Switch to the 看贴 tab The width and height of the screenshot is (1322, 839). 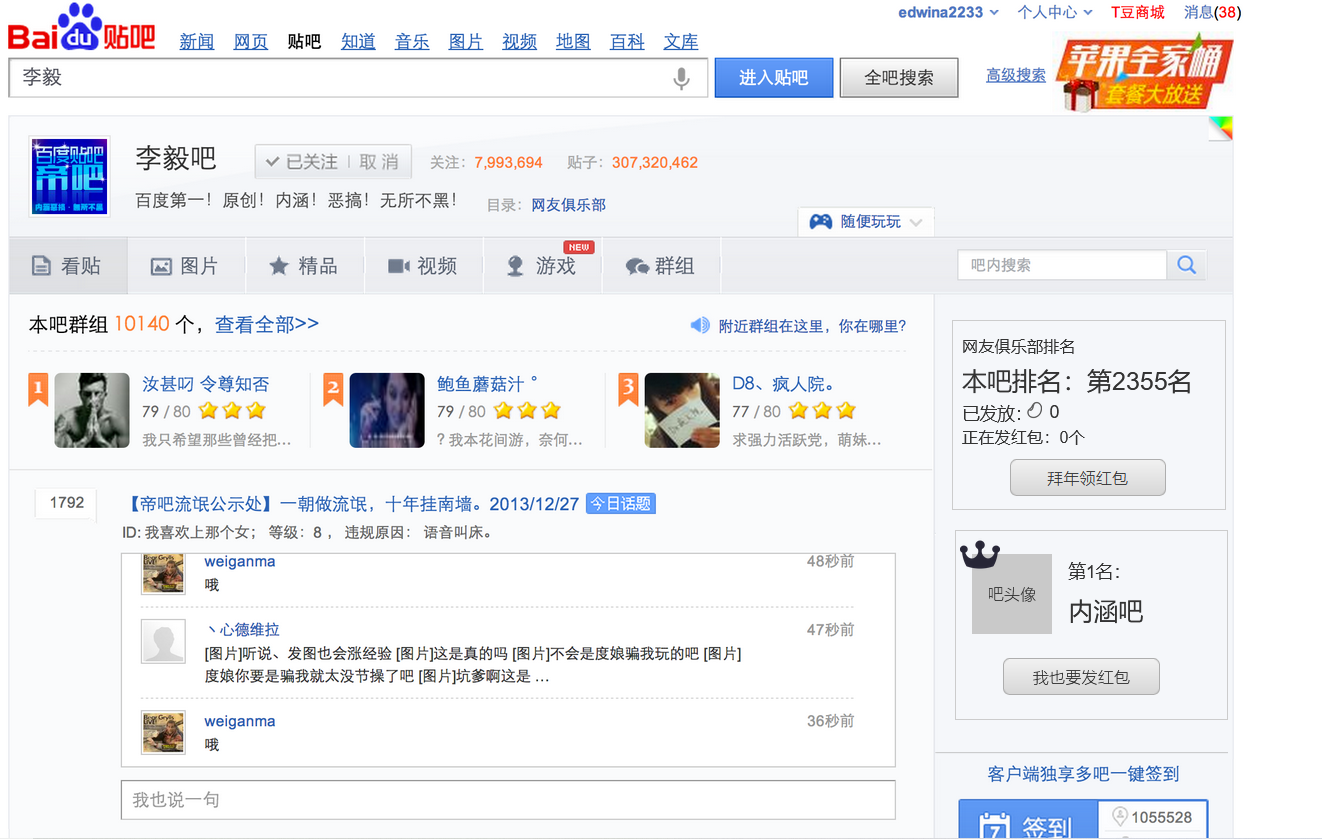(68, 266)
